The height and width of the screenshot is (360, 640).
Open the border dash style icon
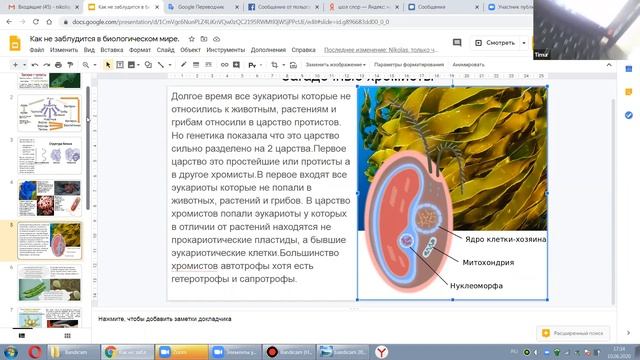(208, 65)
